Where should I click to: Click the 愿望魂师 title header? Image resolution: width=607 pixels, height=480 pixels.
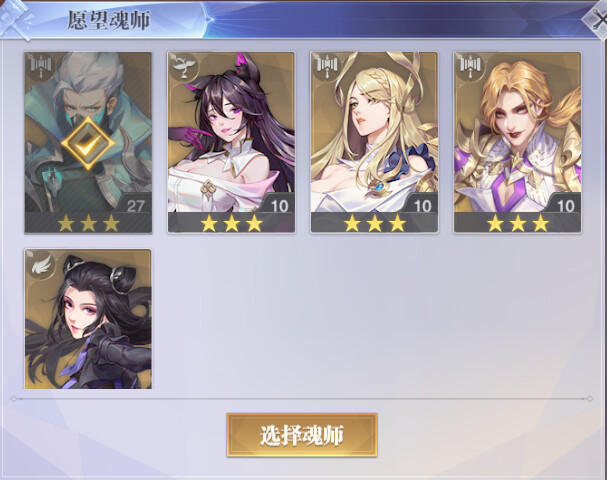[x=109, y=20]
